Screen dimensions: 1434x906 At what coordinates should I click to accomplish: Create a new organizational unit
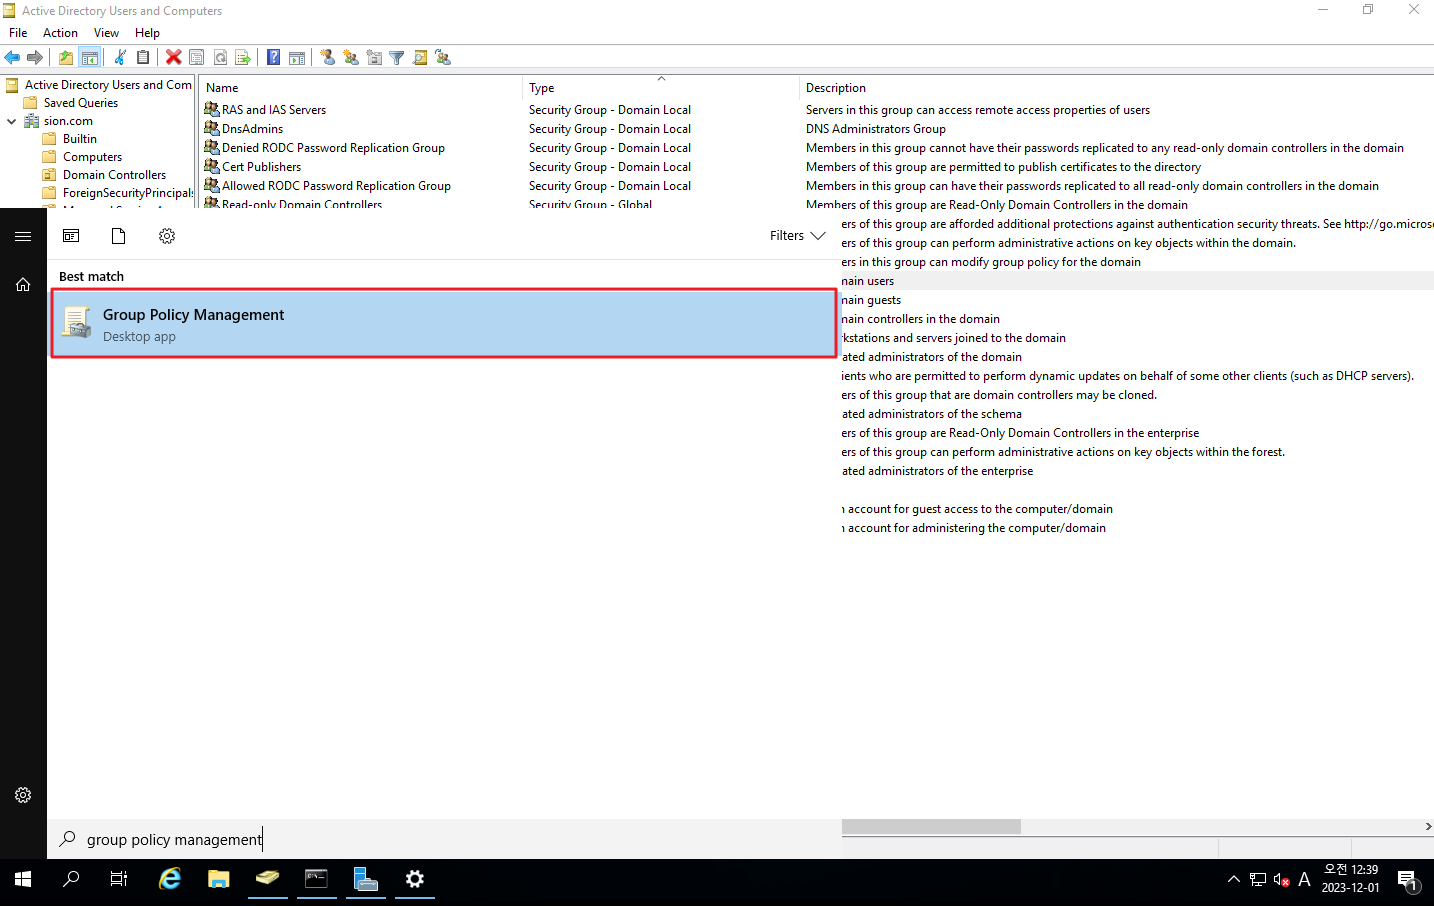click(x=374, y=58)
